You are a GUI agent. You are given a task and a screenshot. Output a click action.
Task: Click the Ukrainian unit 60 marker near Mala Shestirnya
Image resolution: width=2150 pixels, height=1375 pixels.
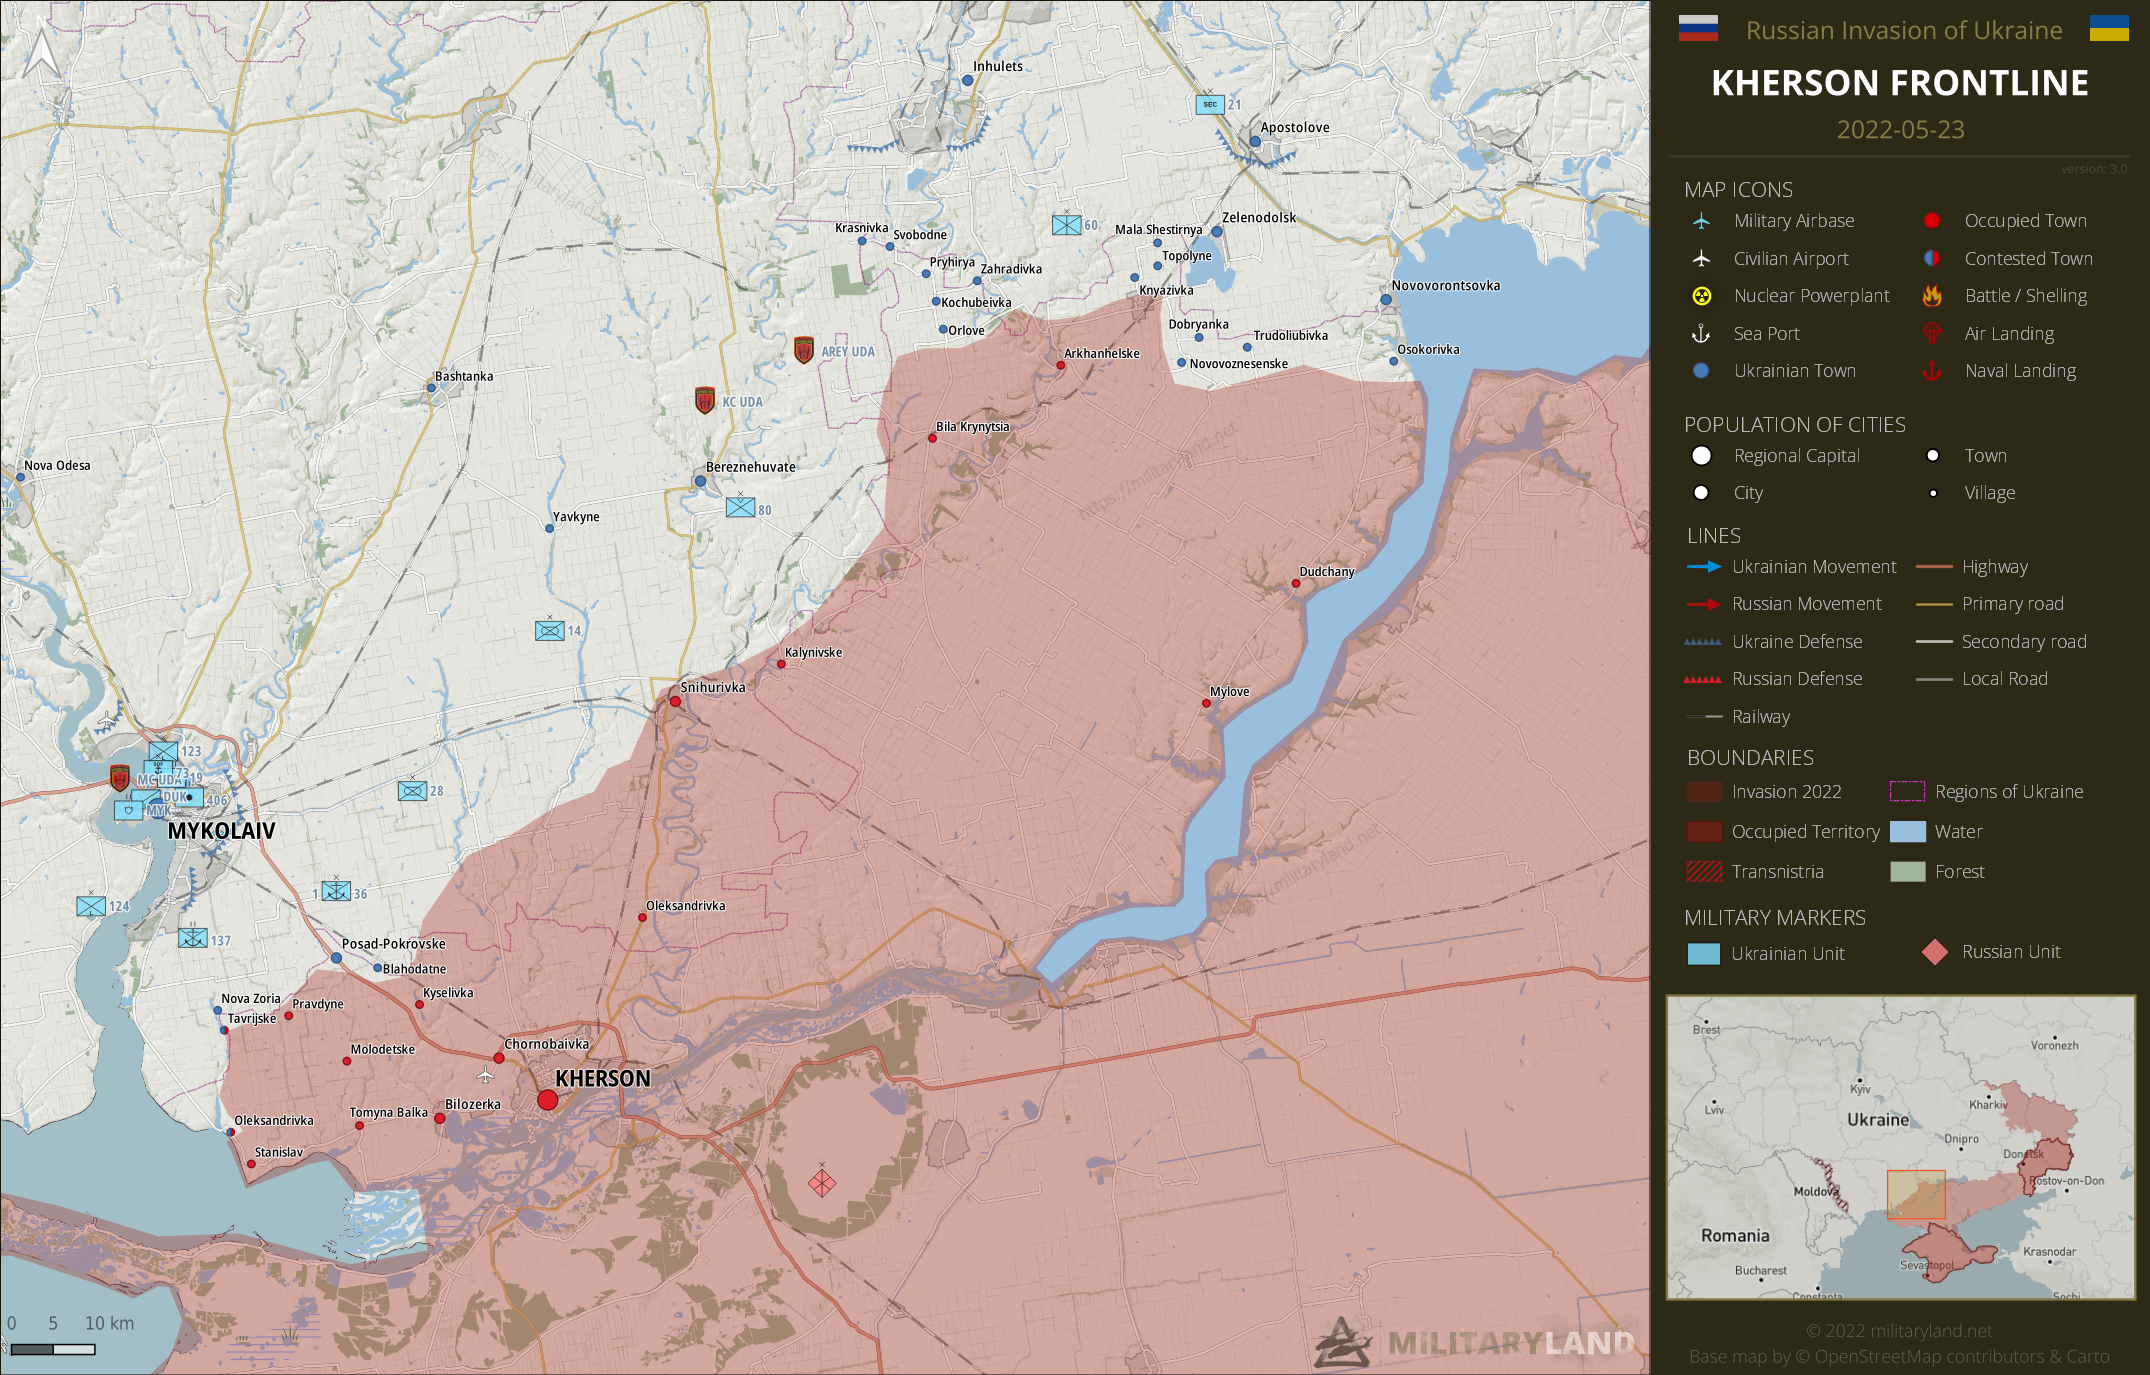pos(1067,225)
